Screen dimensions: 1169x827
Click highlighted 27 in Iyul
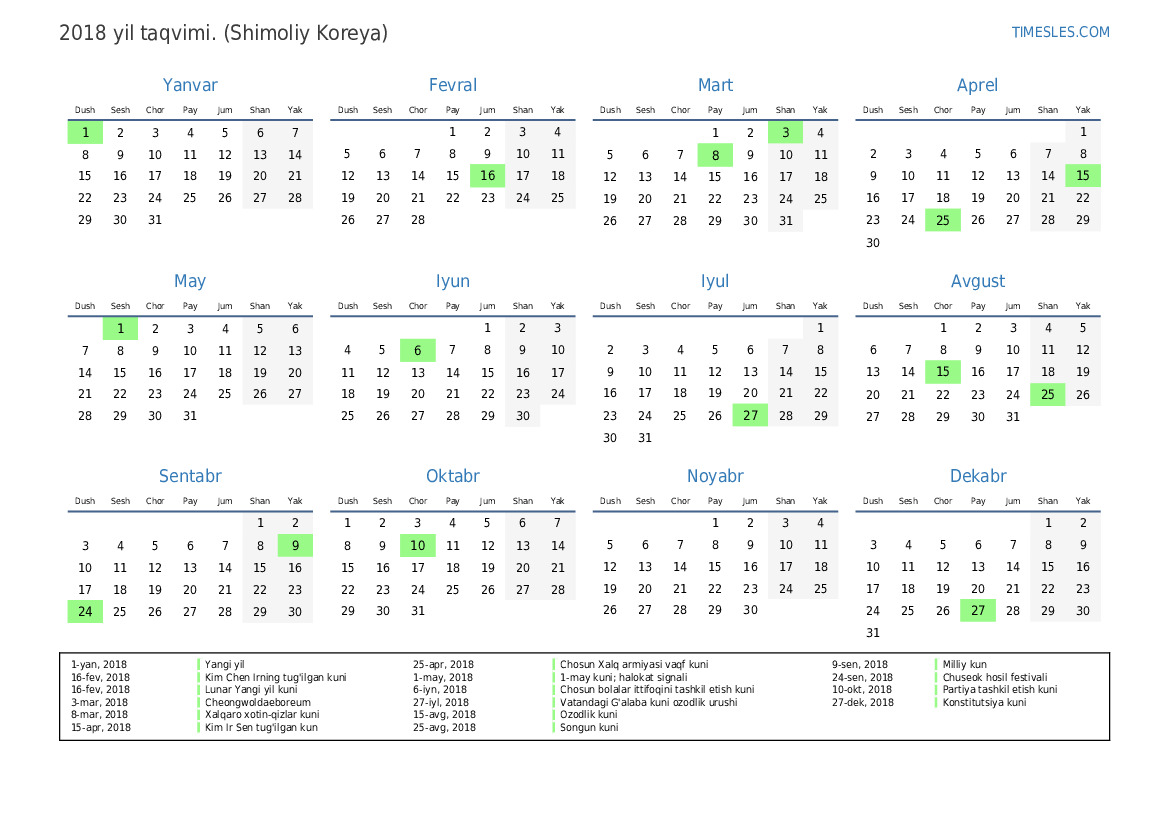point(750,415)
